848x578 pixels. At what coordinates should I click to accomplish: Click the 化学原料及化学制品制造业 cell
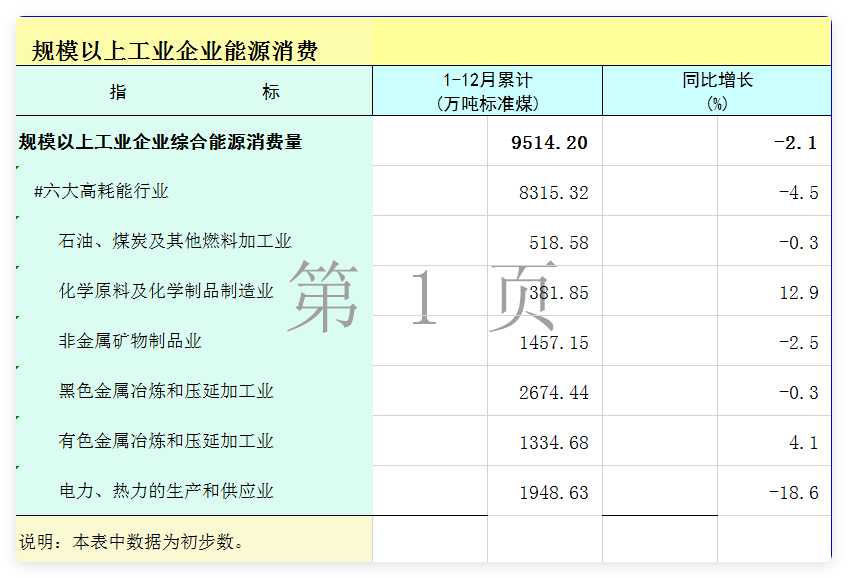pyautogui.click(x=166, y=291)
